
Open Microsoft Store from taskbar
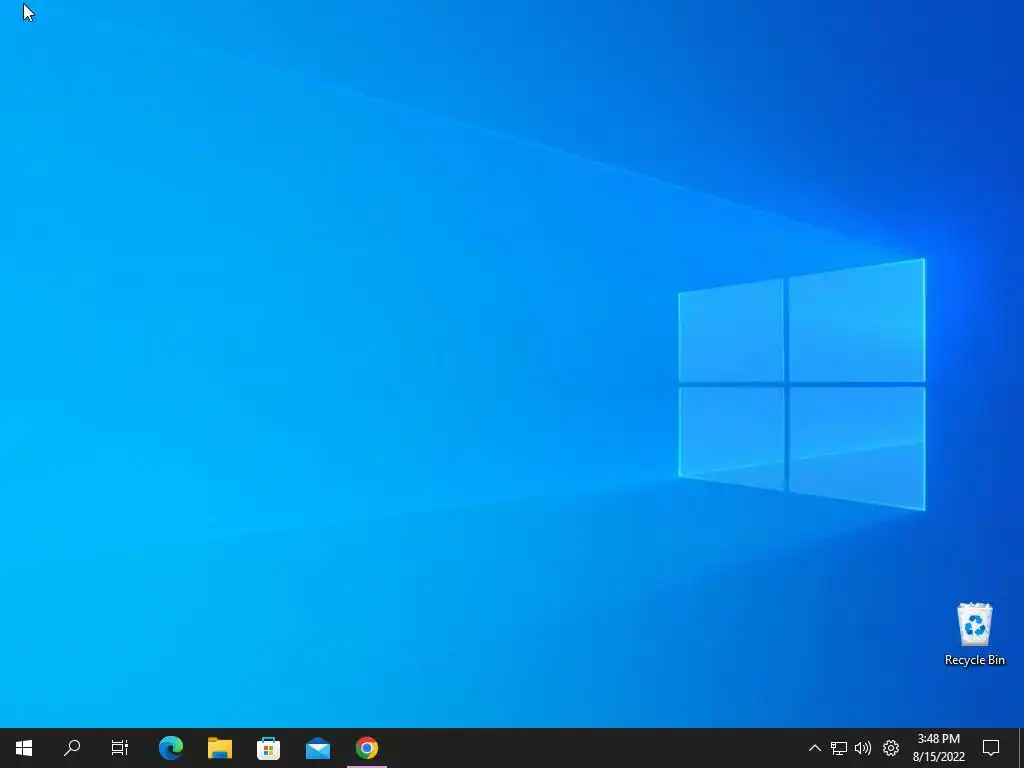coord(268,748)
